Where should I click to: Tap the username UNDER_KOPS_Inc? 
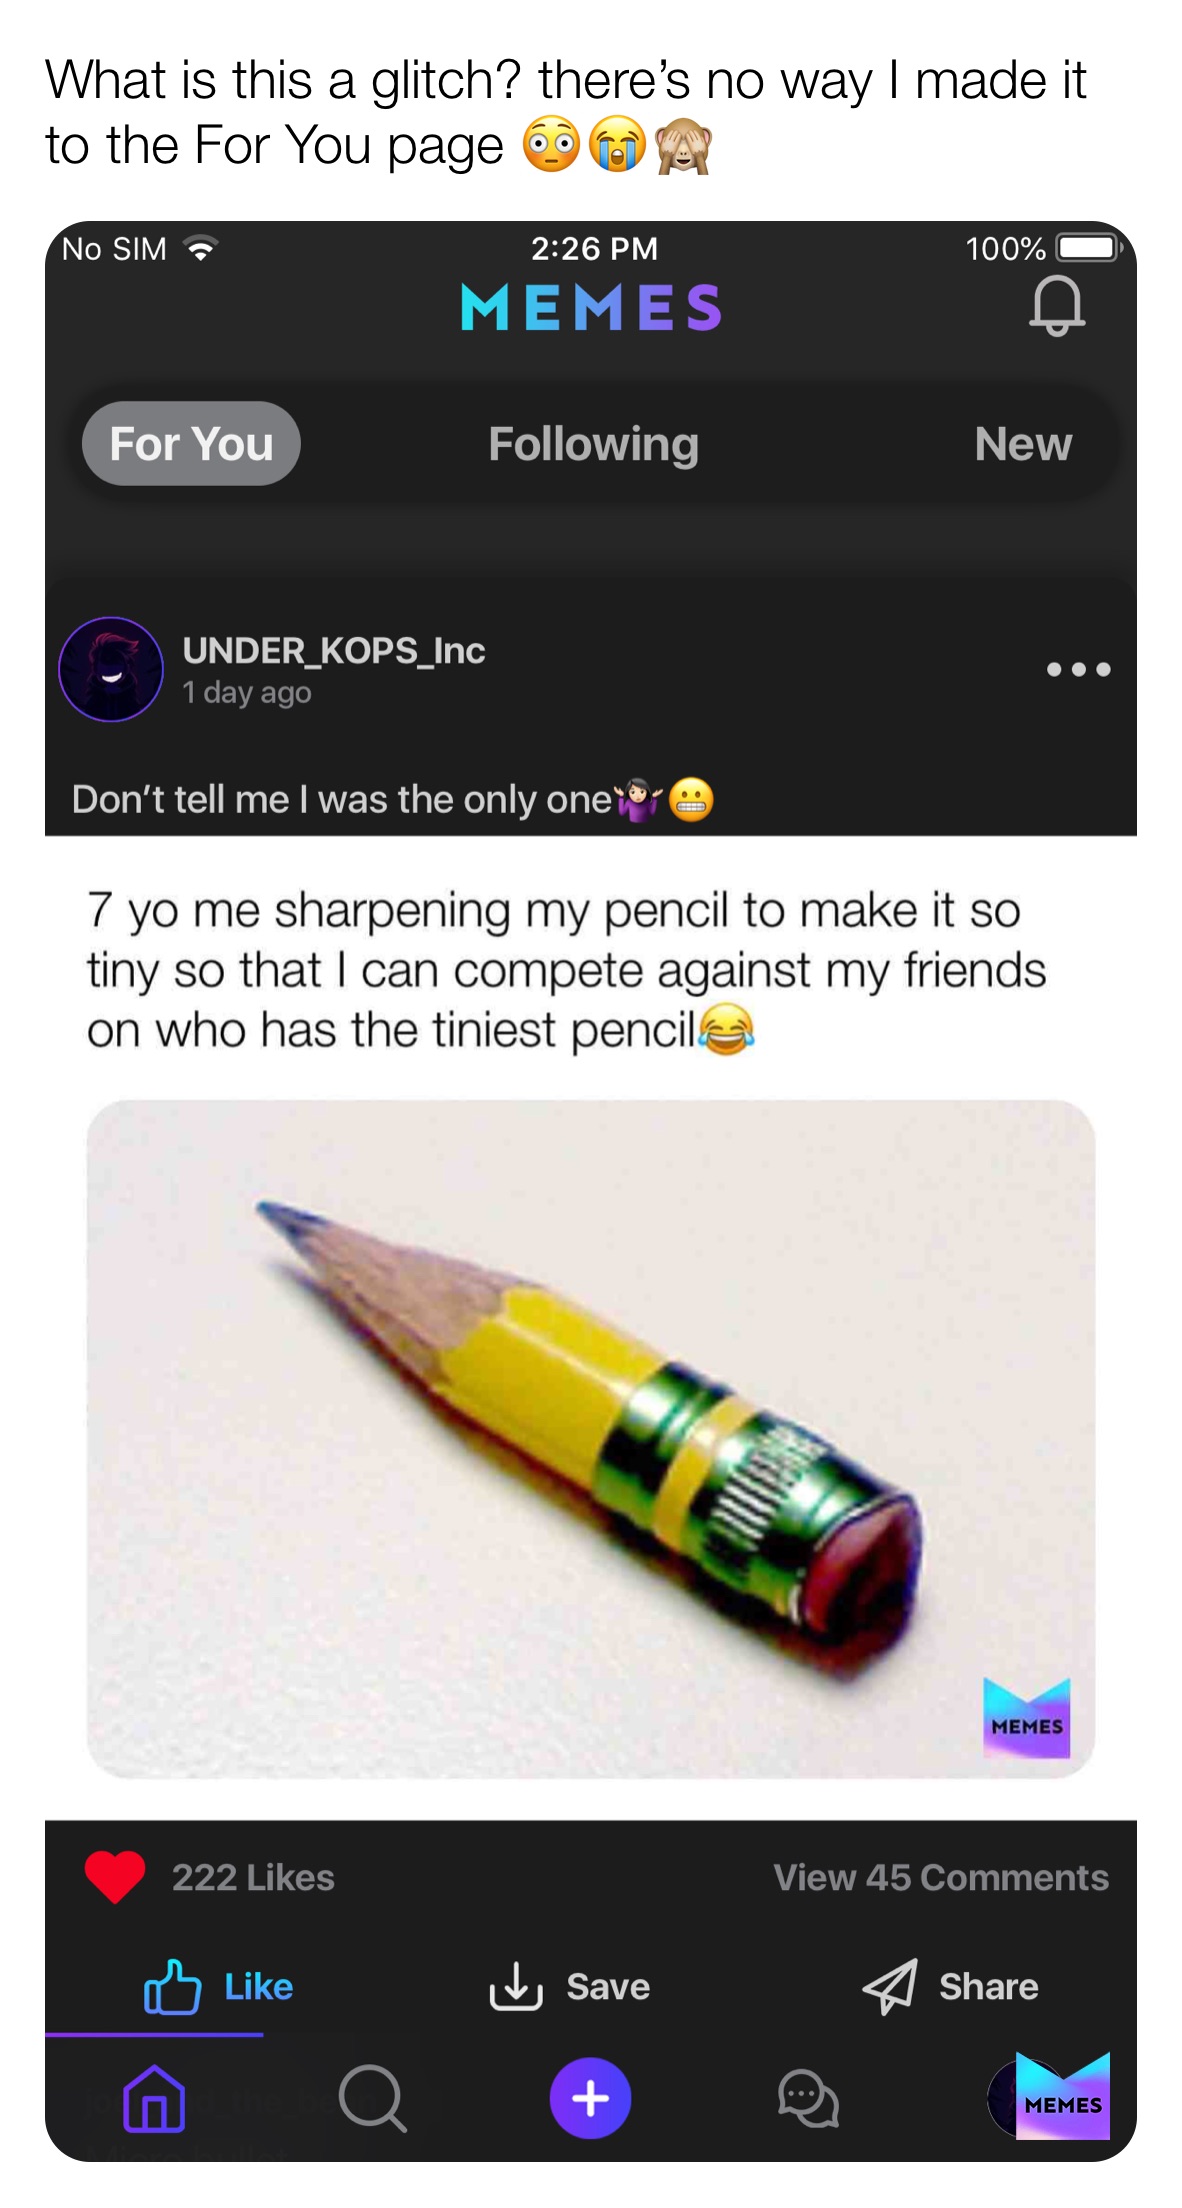point(334,651)
